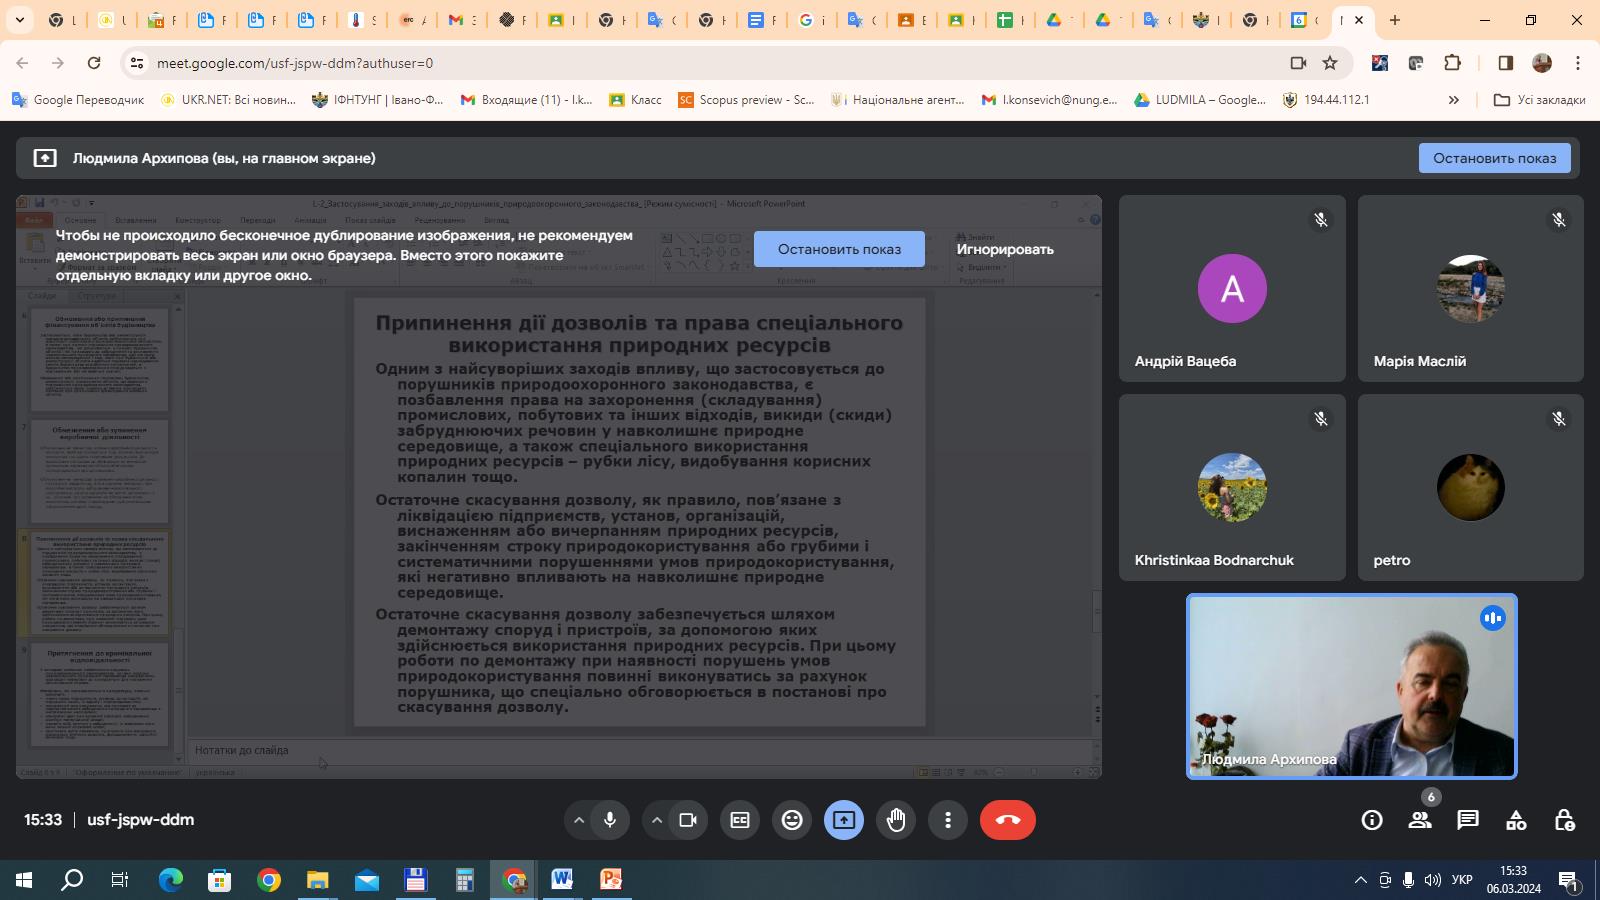Click the Андрій Вацеба participant tile
Screen dimensions: 1600x900
tap(1232, 289)
